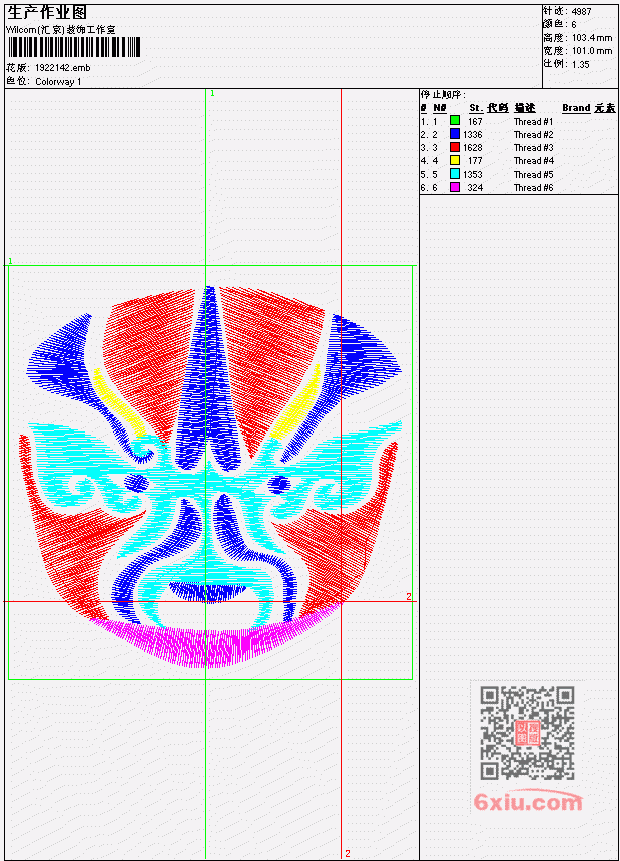This screenshot has height=861, width=620.
Task: Select the 'Thread #4' description text
Action: (533, 161)
